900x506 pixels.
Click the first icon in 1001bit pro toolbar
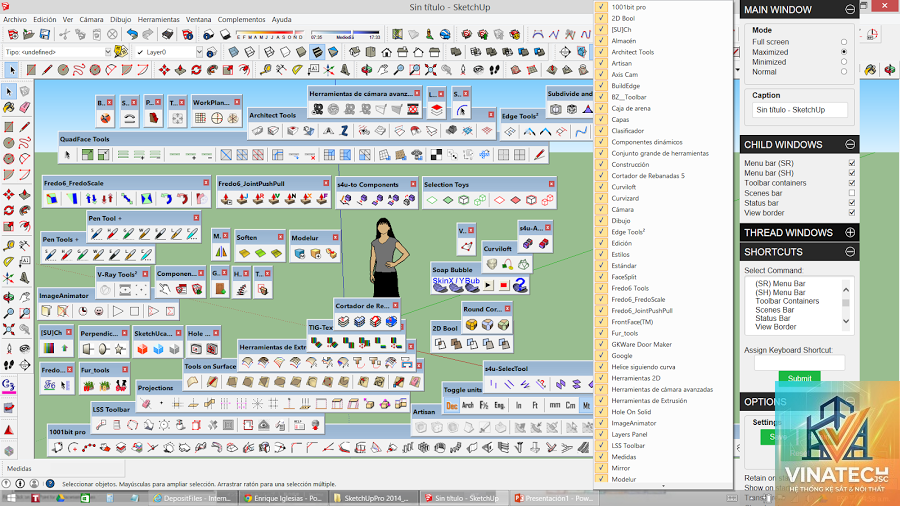[57, 447]
